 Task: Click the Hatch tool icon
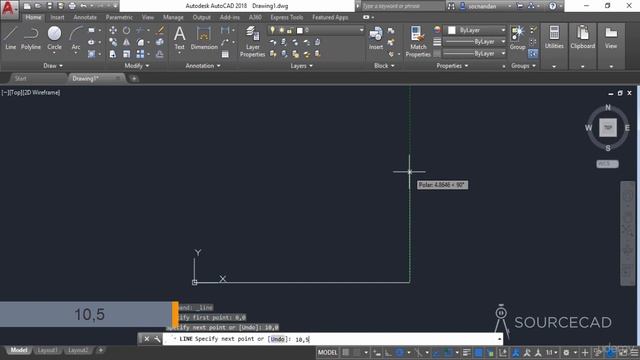pyautogui.click(x=91, y=54)
